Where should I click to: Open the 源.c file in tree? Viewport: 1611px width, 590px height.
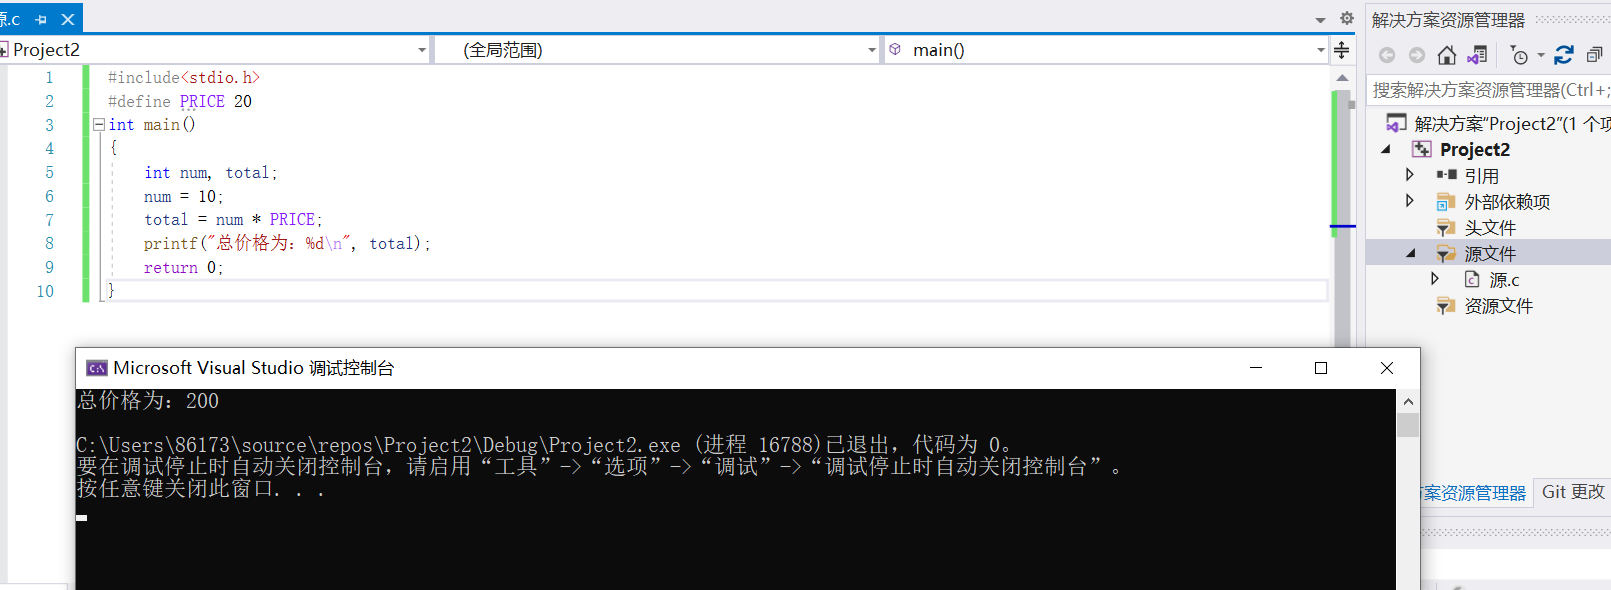coord(1504,280)
